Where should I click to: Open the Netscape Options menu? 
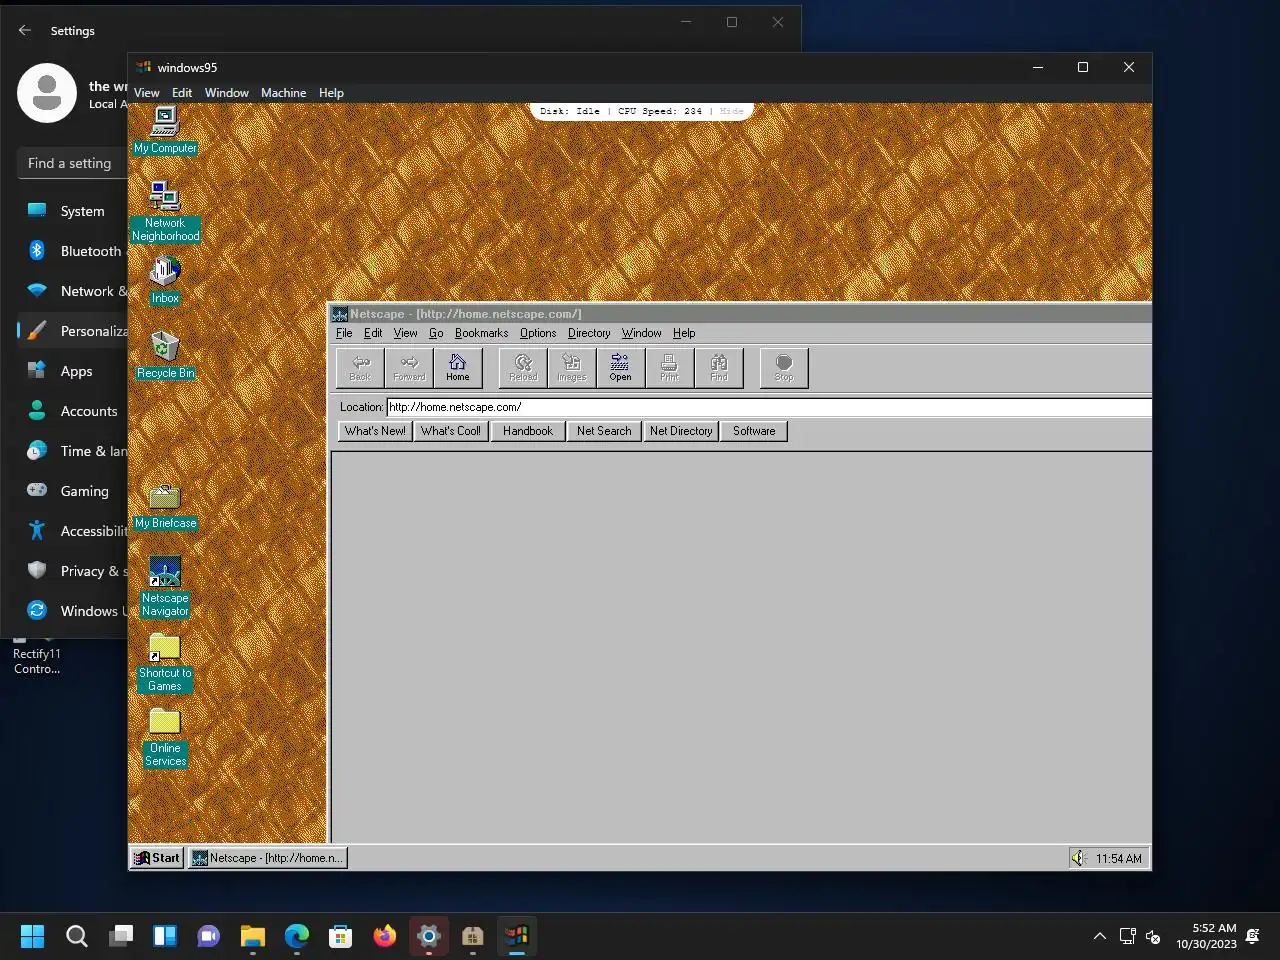coord(538,333)
